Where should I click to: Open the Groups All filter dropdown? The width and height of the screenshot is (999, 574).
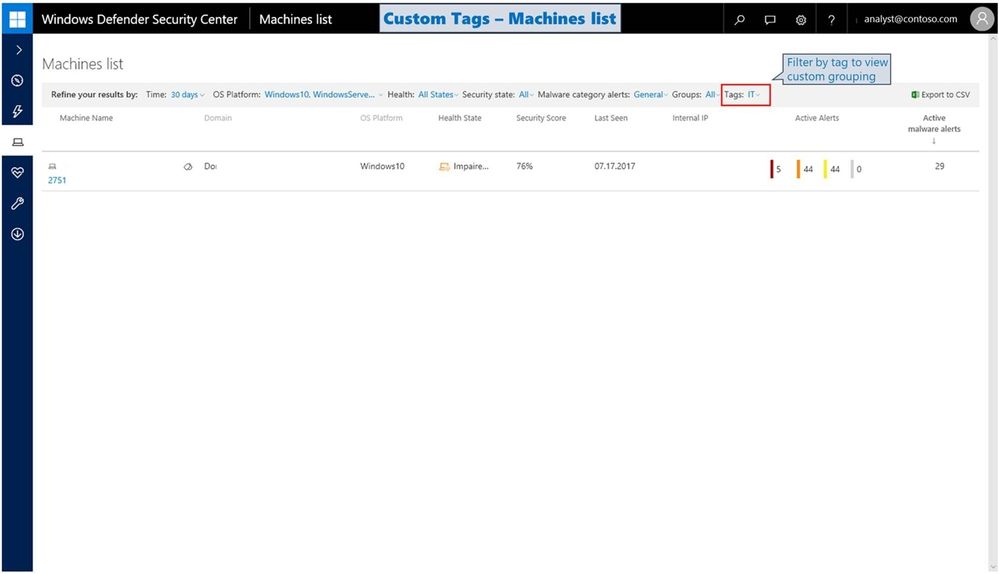712,94
